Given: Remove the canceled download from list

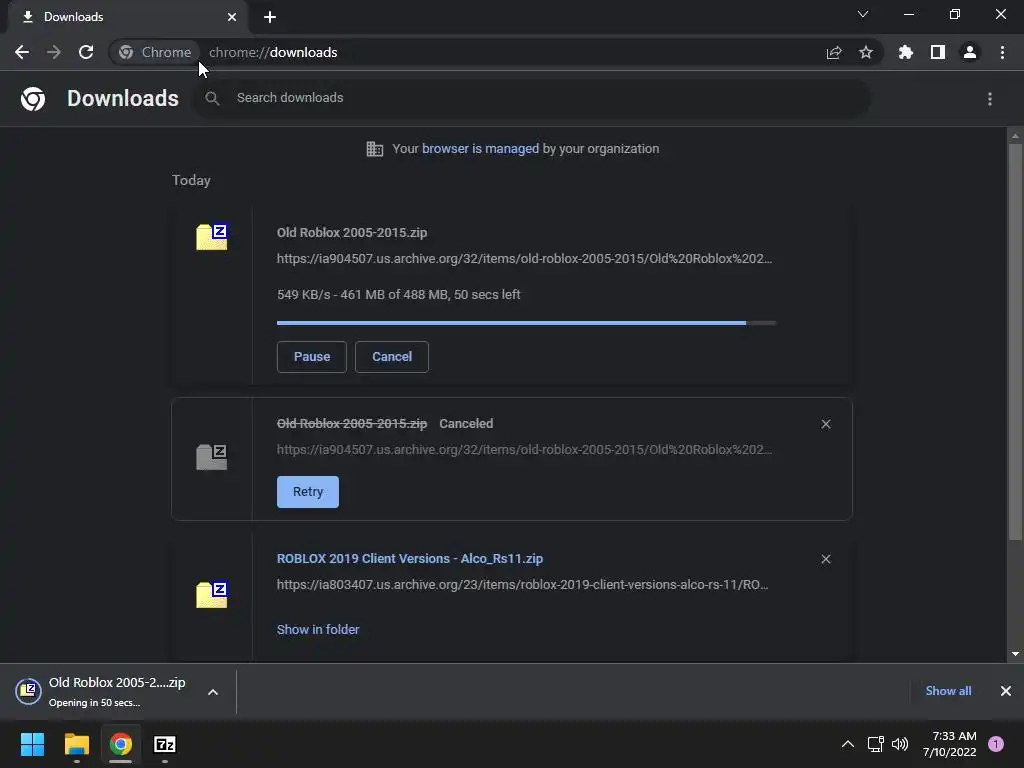Looking at the screenshot, I should (x=826, y=424).
